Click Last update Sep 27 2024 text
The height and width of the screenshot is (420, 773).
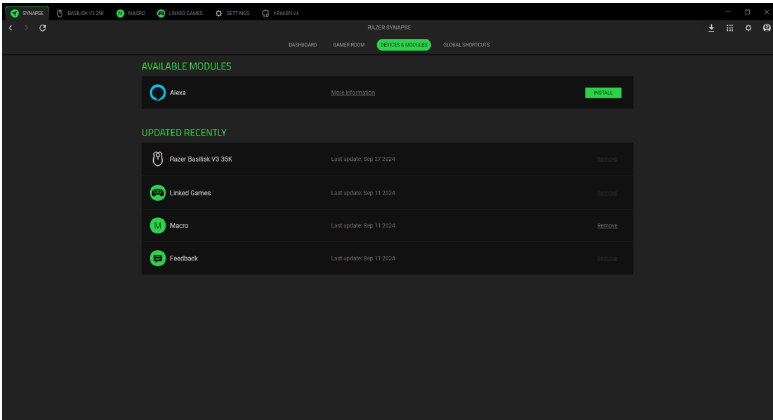click(363, 159)
